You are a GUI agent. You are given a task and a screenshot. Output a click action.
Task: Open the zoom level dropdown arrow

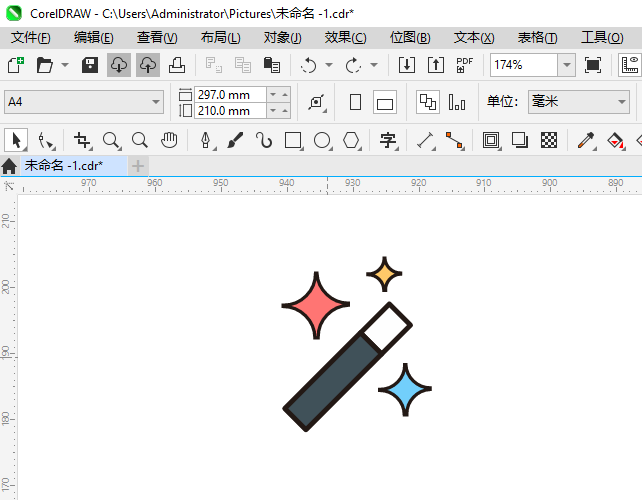coord(567,65)
